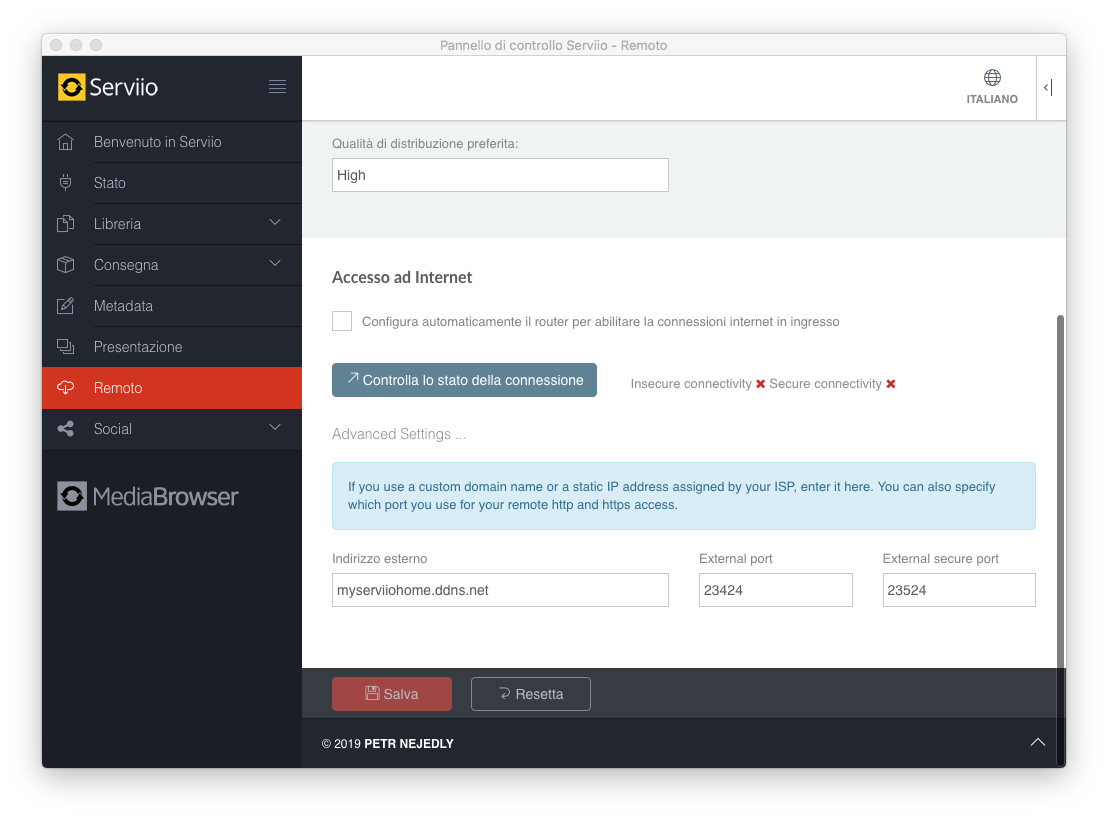
Task: Open the Presentazione section
Action: (138, 347)
